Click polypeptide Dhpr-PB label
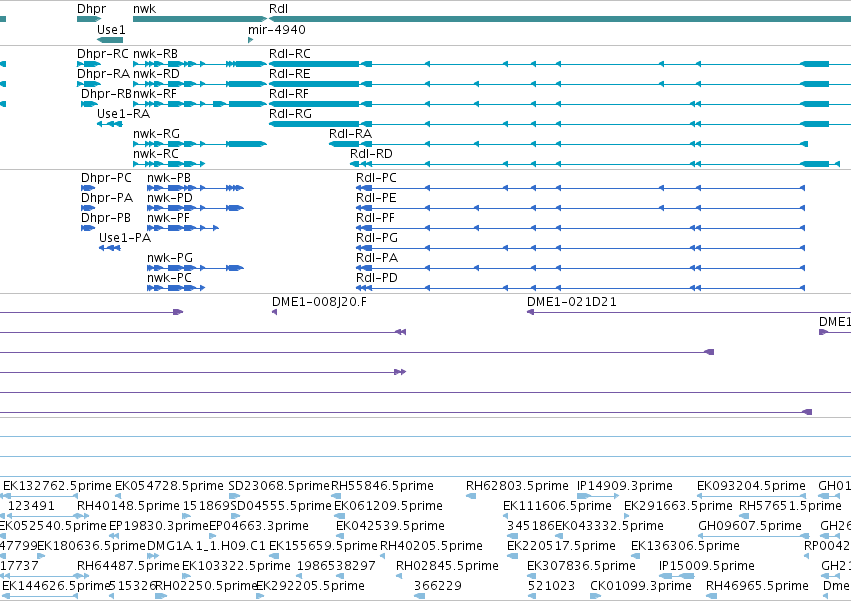This screenshot has width=851, height=601. tap(106, 218)
